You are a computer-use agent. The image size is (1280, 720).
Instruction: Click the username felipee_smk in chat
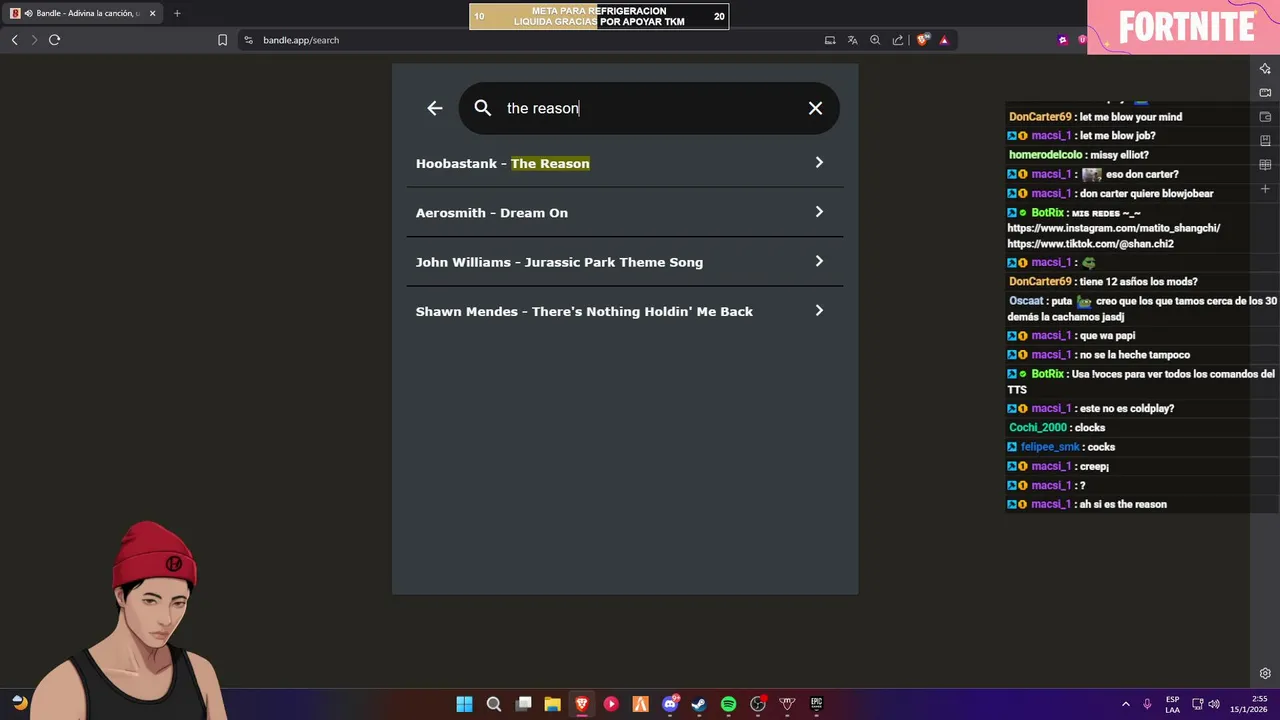coord(1050,447)
